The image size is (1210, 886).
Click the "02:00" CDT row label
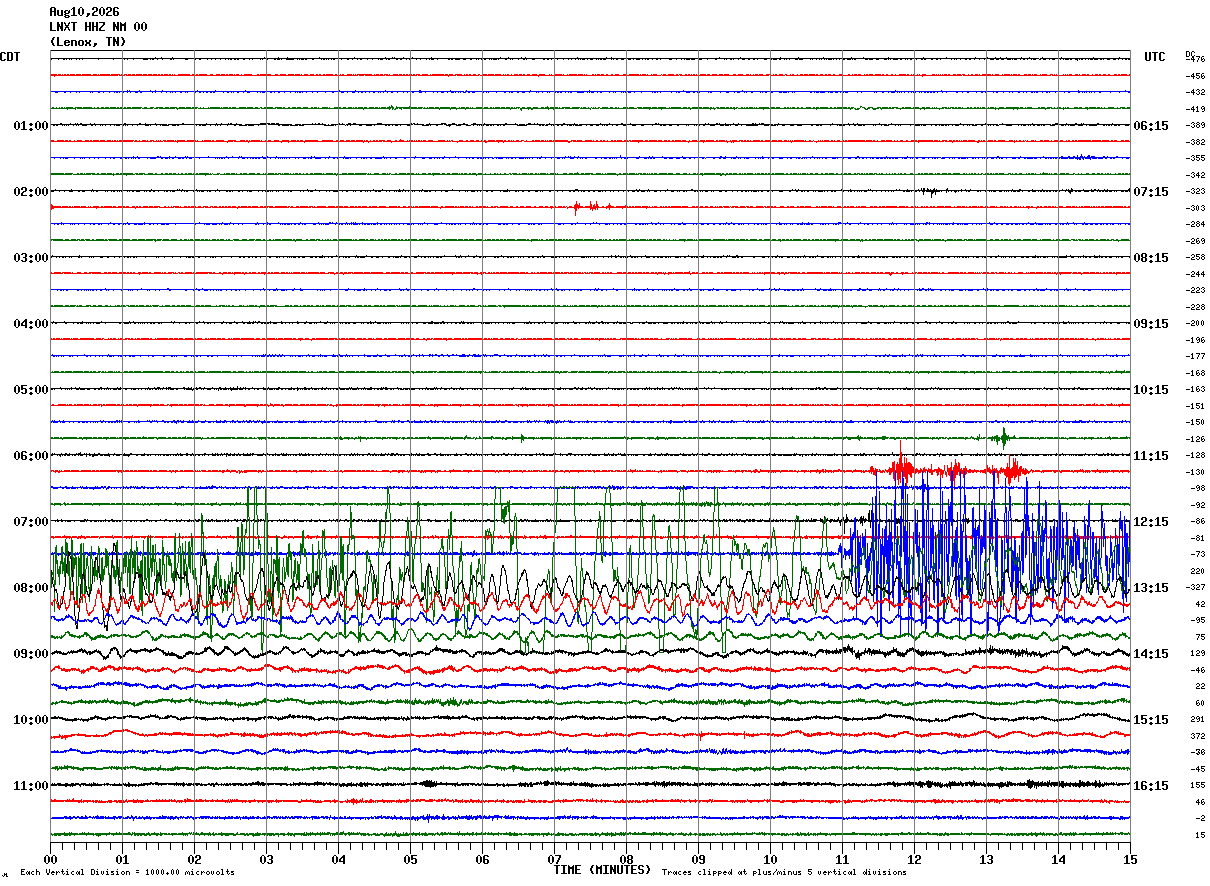(x=31, y=192)
